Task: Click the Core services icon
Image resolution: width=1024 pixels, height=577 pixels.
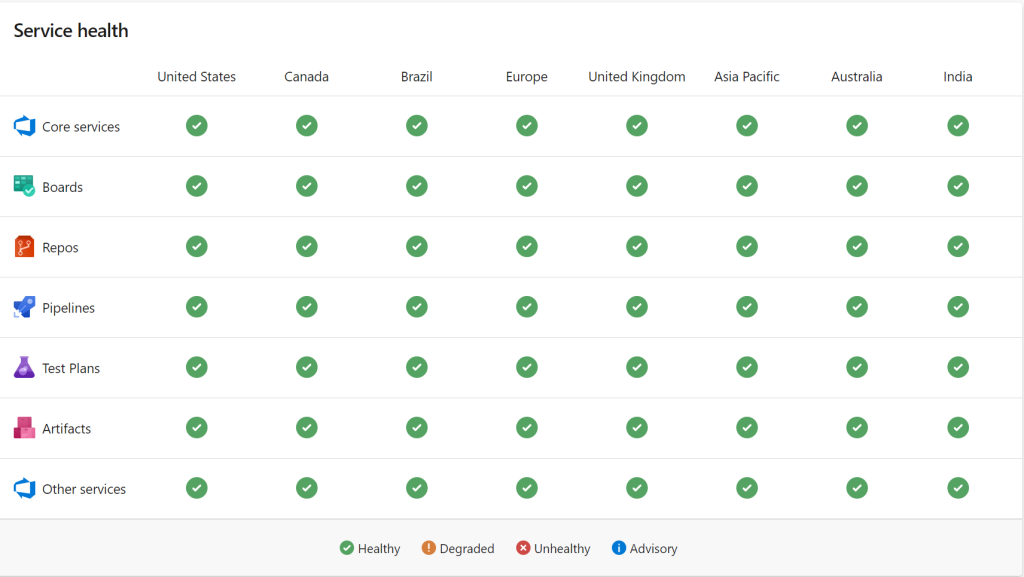Action: pyautogui.click(x=23, y=126)
